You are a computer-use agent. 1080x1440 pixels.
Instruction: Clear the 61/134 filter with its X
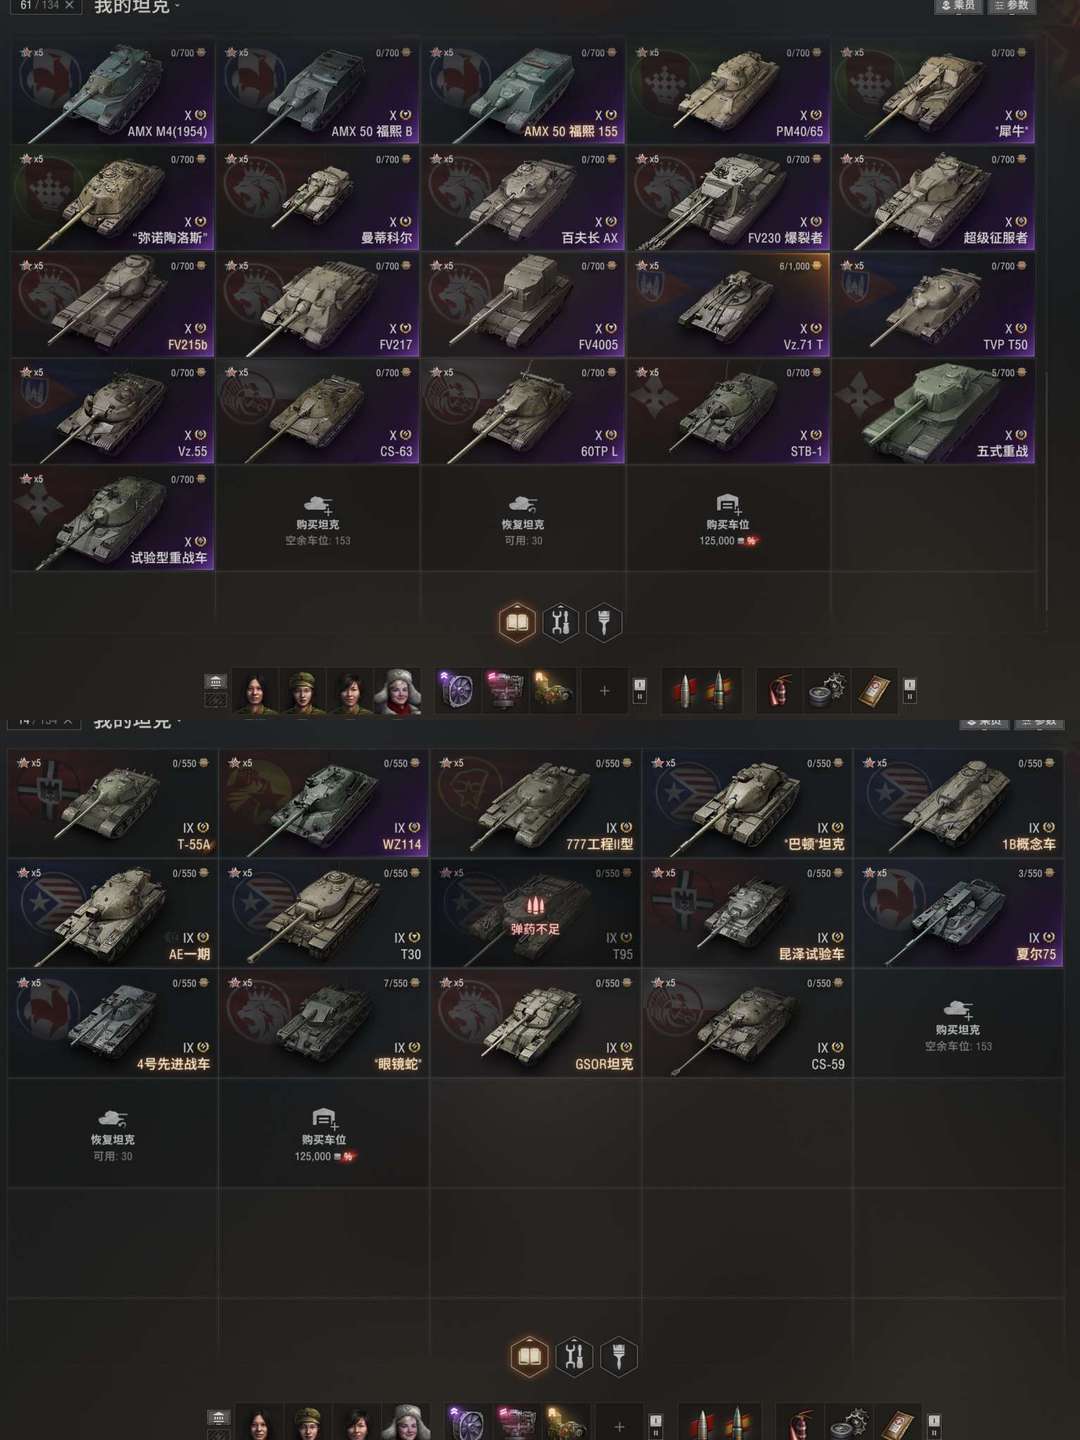tap(69, 5)
